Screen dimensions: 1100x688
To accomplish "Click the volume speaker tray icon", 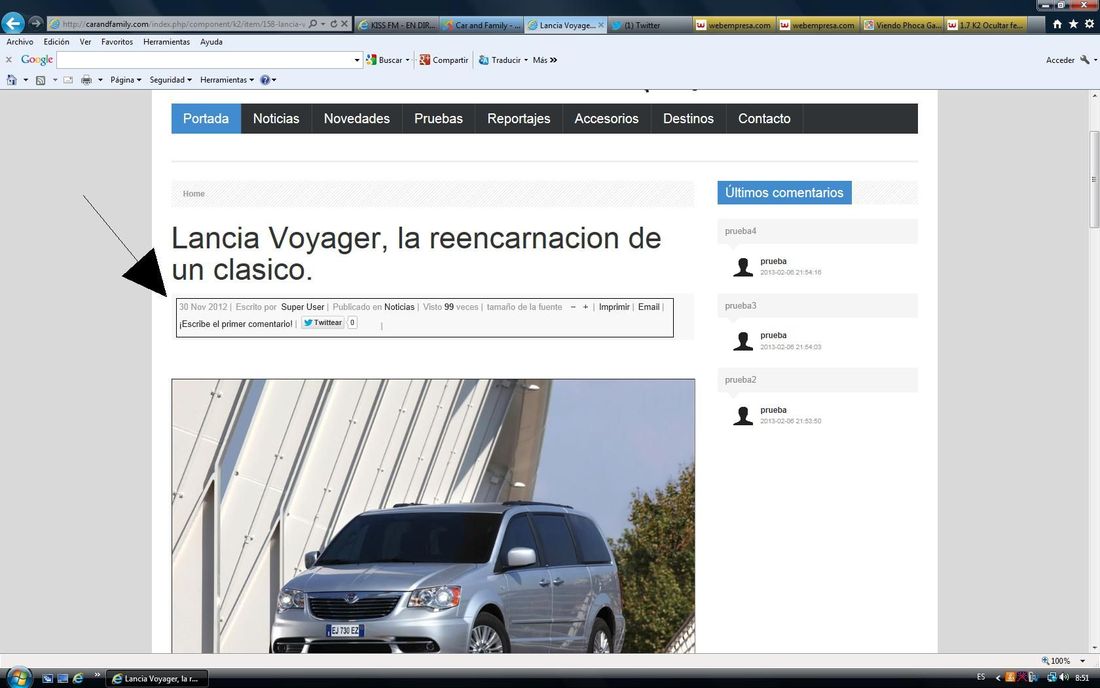I will click(1064, 677).
